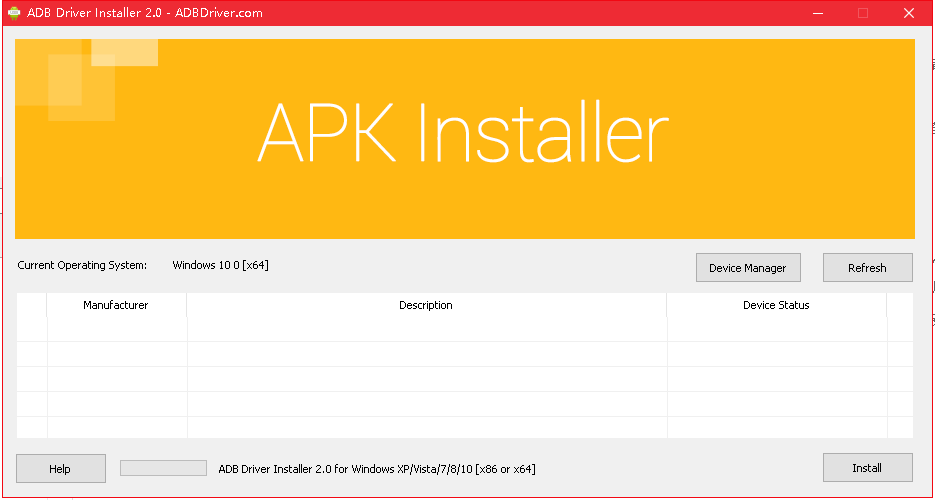Click the APK Installer banner
Screen dimensions: 935x500
pyautogui.click(x=465, y=139)
